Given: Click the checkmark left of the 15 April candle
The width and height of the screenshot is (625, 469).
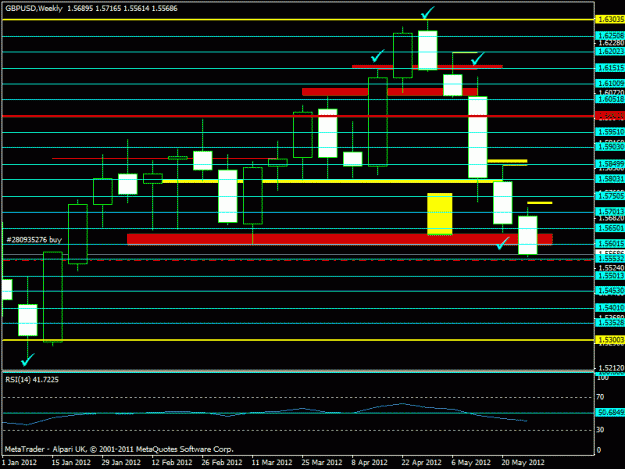Looking at the screenshot, I should [377, 56].
